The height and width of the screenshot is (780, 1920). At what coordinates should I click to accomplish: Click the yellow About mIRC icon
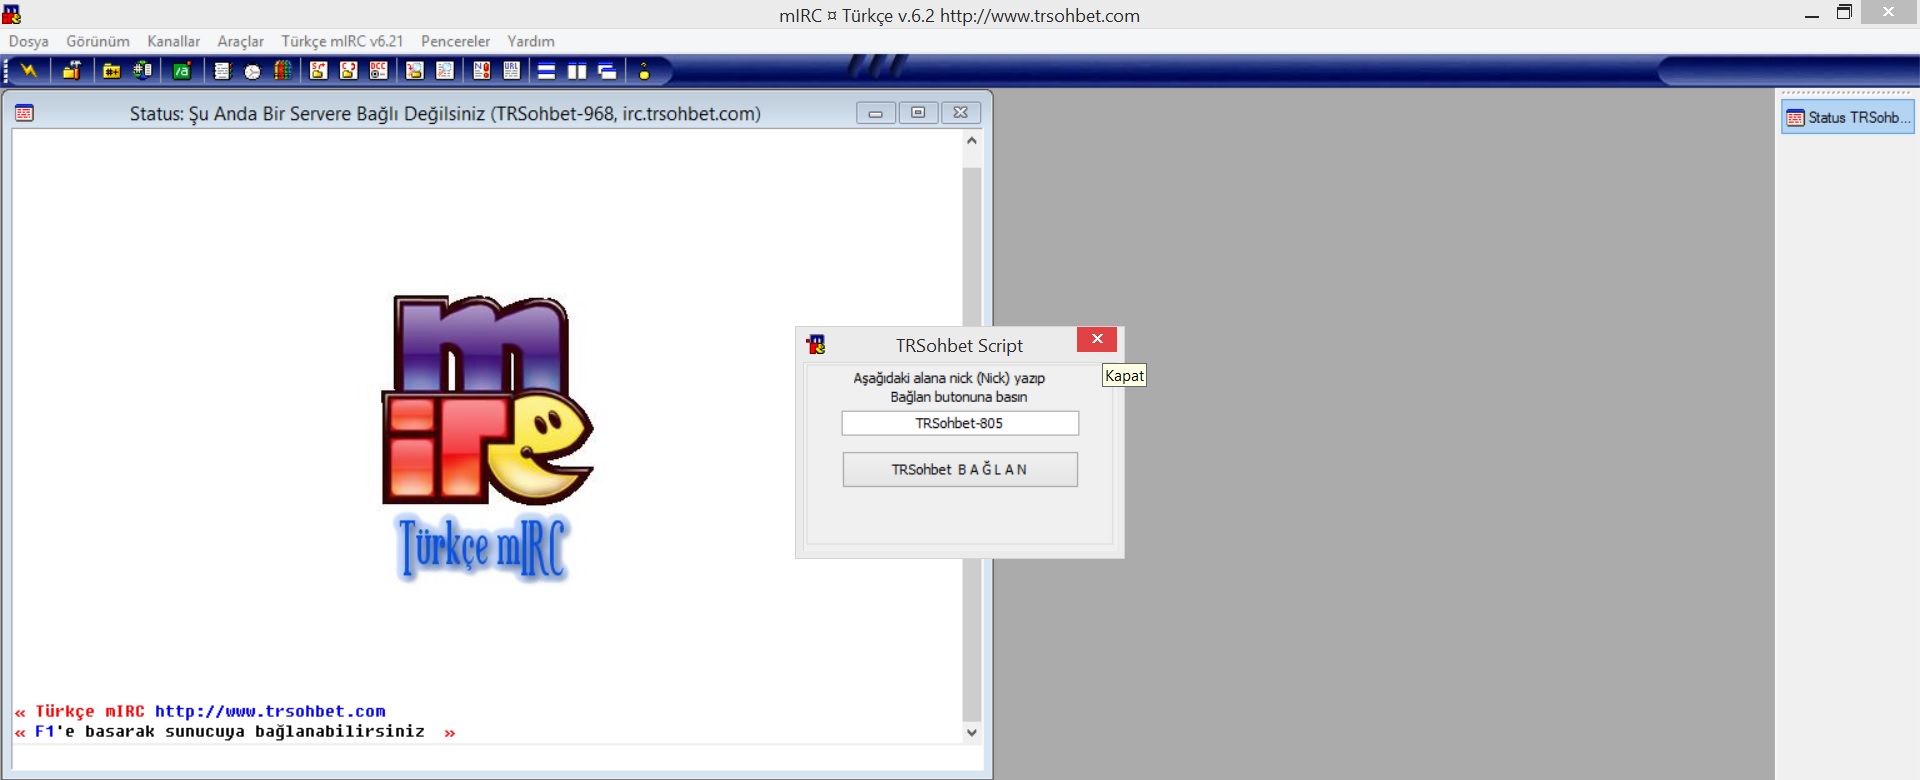644,71
